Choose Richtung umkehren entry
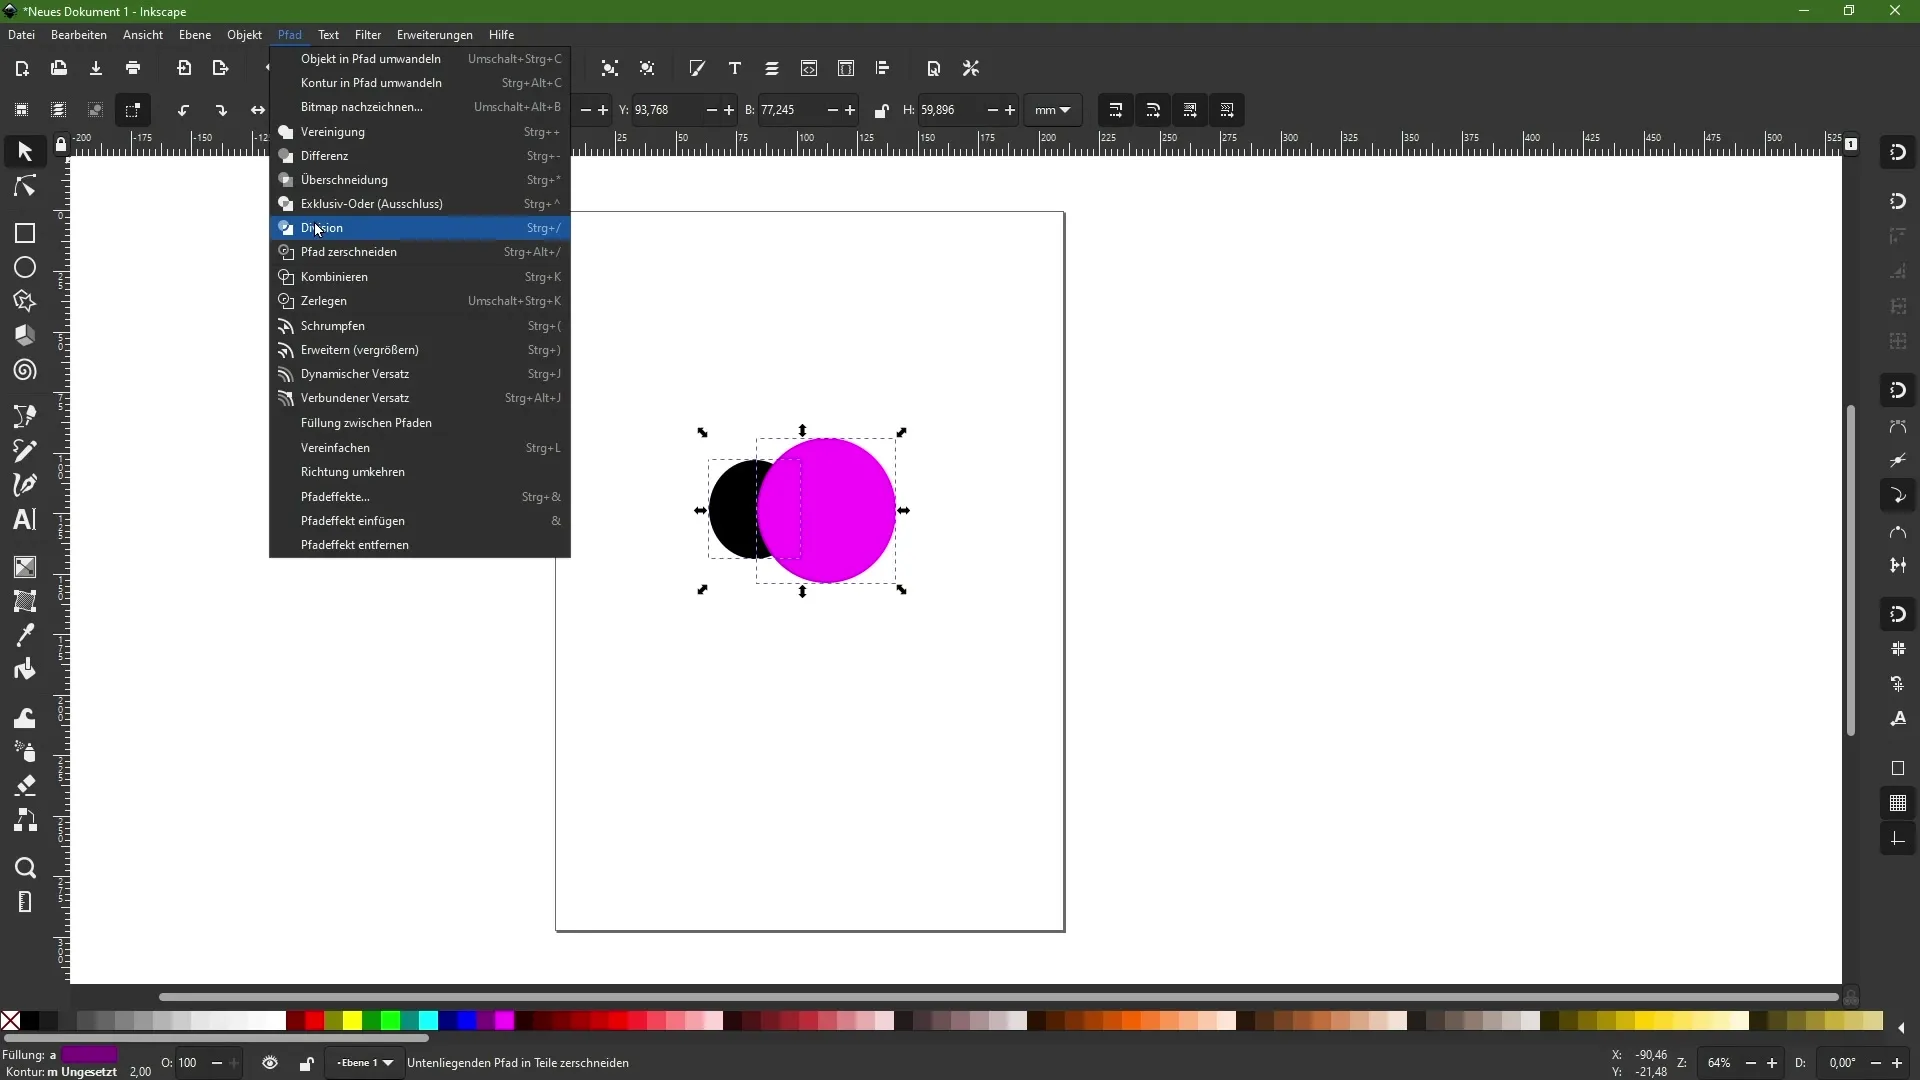 pyautogui.click(x=420, y=472)
